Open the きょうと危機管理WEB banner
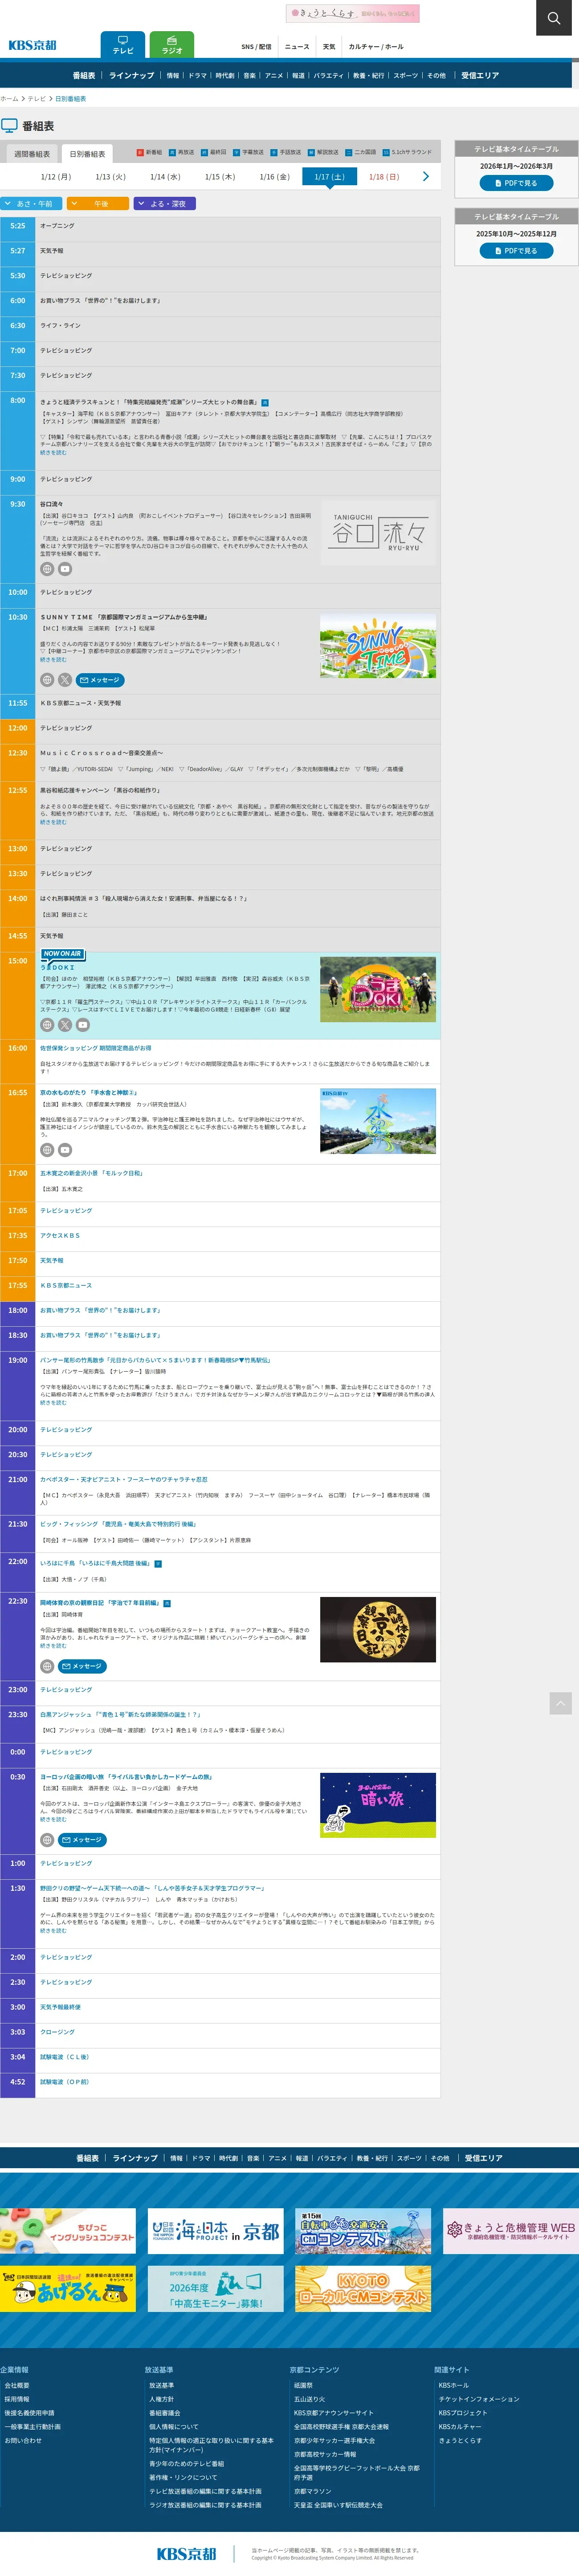This screenshot has width=579, height=2576. tap(511, 2231)
